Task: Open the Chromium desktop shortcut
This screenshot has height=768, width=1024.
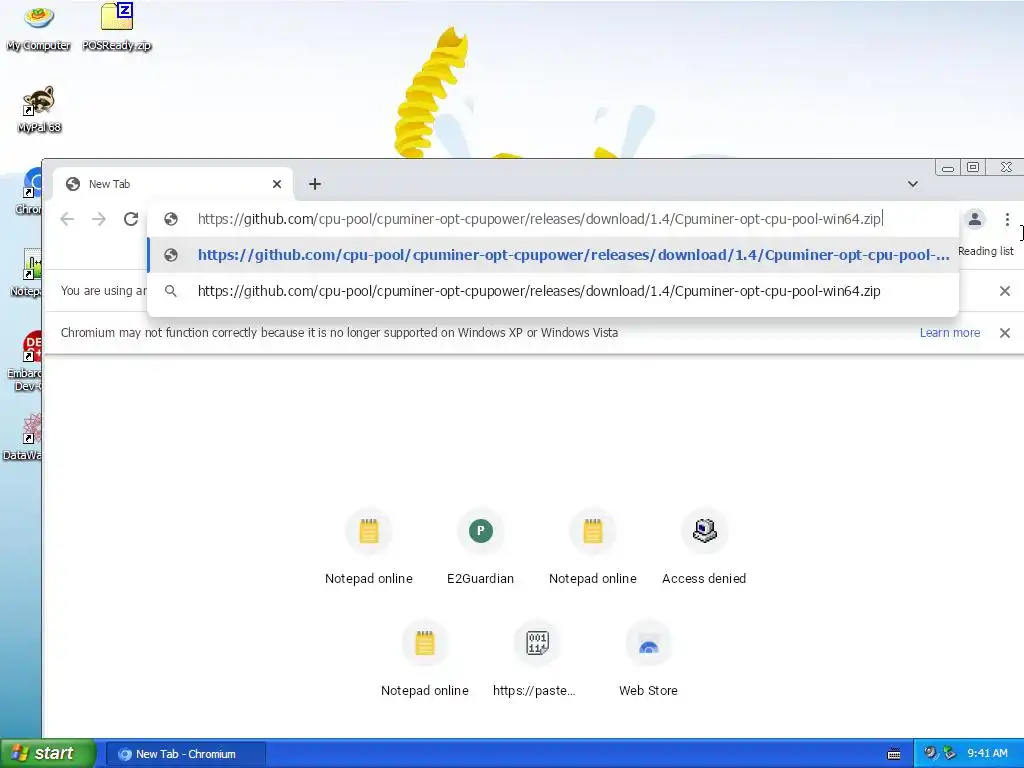Action: (30, 191)
